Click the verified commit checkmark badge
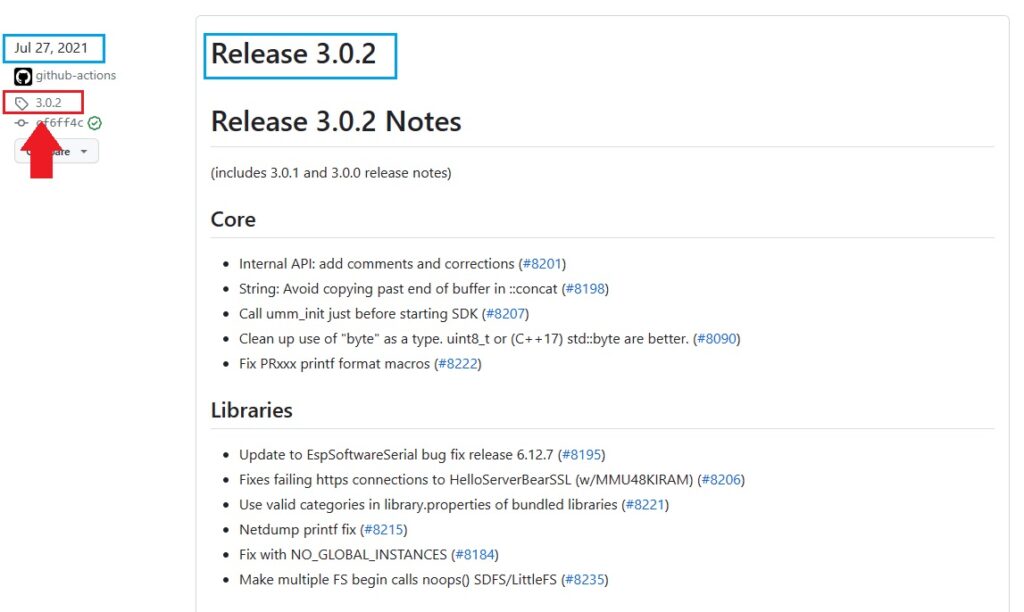 pyautogui.click(x=93, y=123)
